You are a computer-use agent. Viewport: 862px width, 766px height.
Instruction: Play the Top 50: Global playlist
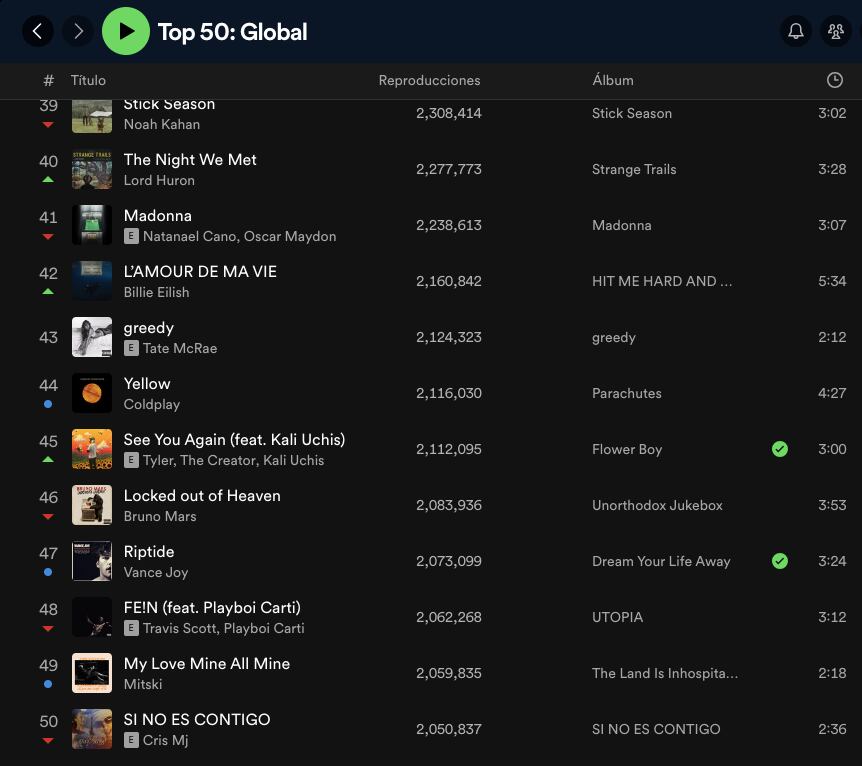click(126, 30)
